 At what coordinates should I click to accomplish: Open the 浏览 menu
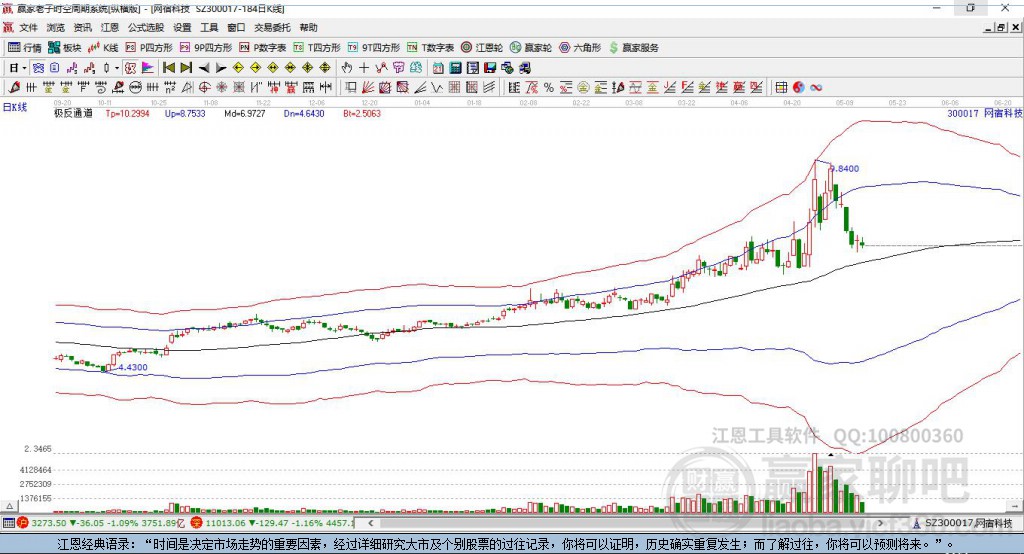56,27
